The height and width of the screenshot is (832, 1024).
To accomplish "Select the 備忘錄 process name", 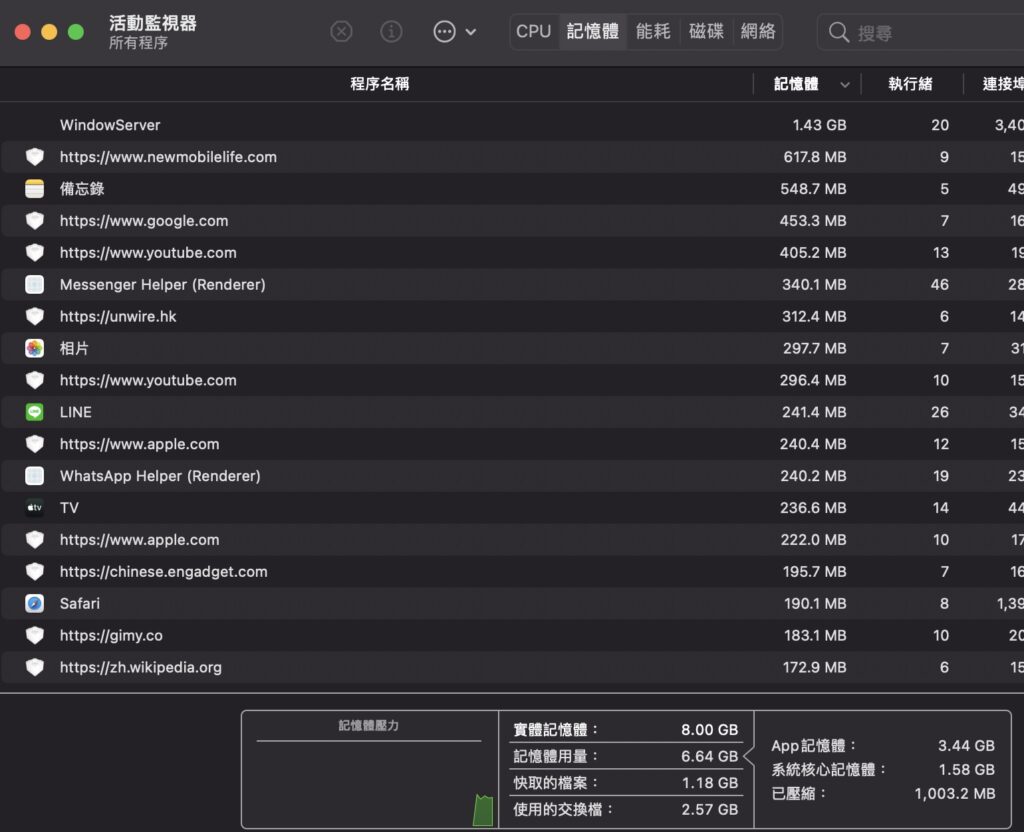I will 82,189.
